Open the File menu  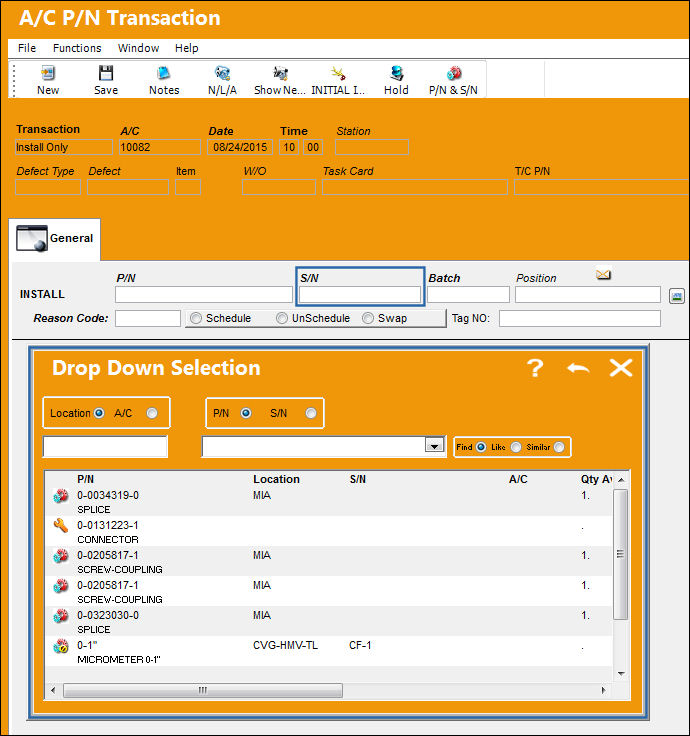point(27,48)
